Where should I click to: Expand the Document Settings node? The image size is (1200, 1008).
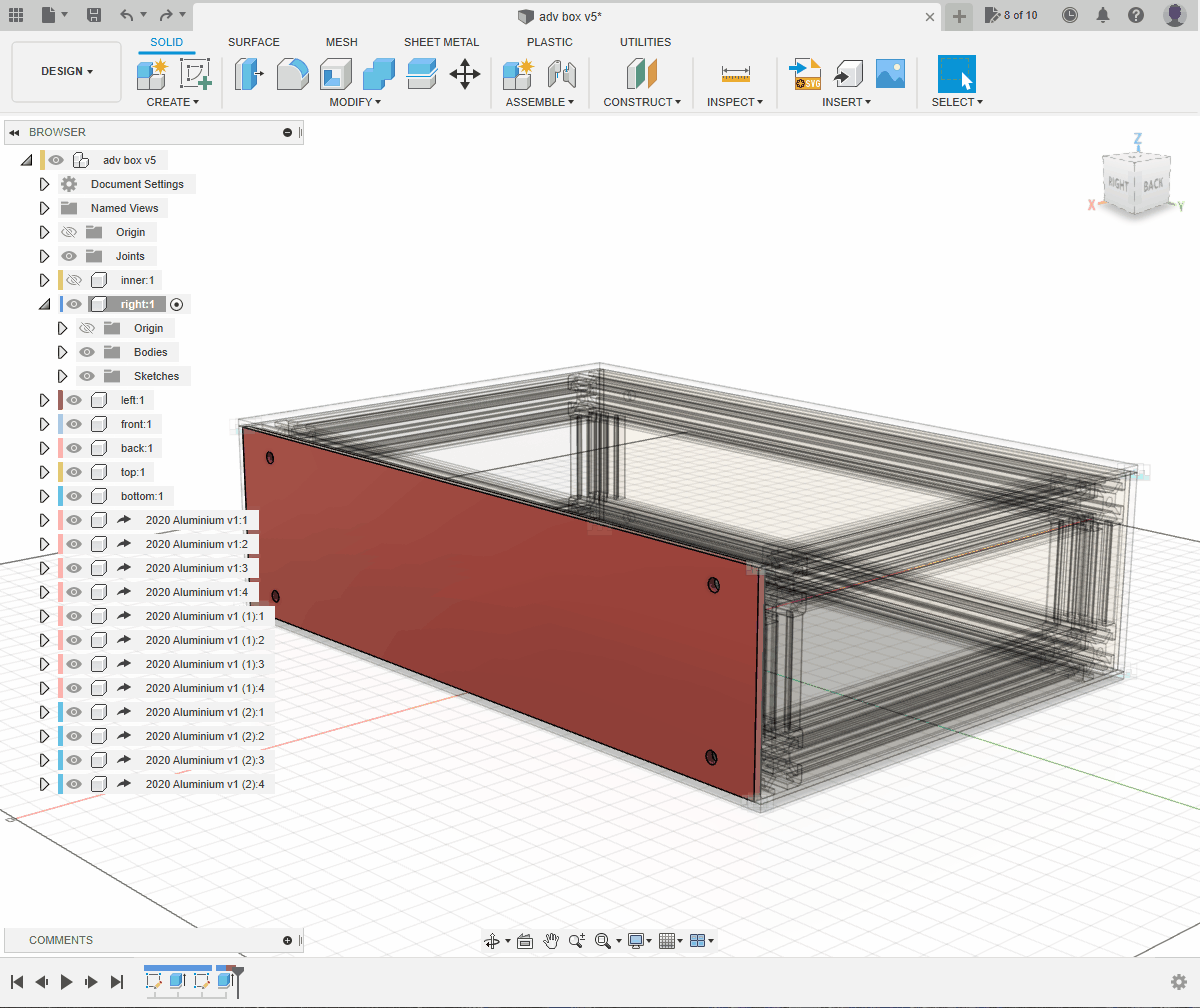pyautogui.click(x=44, y=184)
